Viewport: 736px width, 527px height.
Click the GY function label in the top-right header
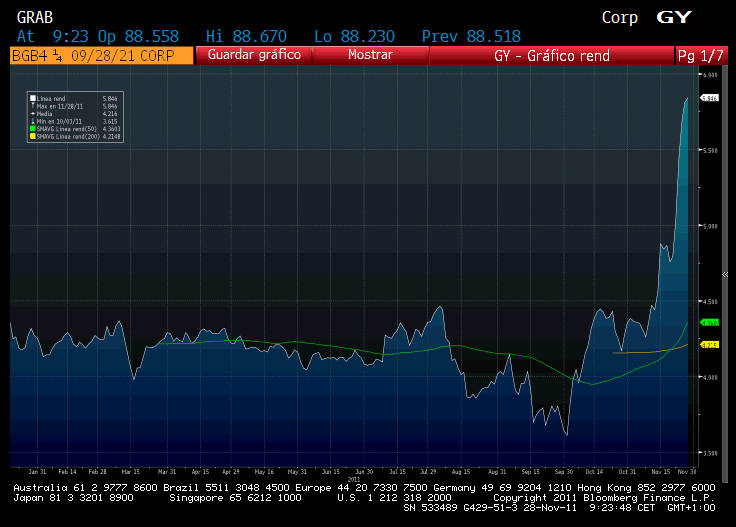pyautogui.click(x=674, y=17)
